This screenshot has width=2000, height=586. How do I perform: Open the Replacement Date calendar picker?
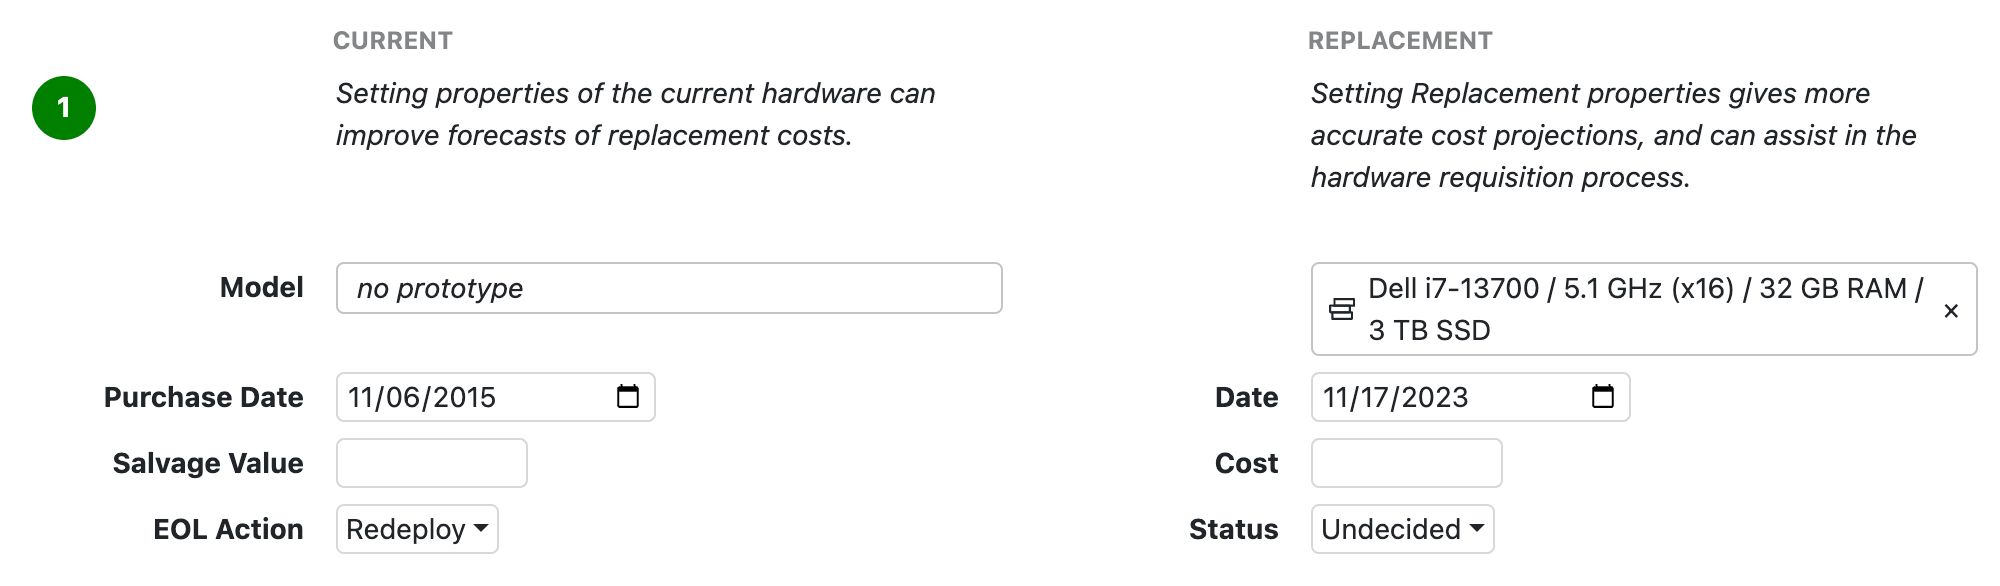[x=1605, y=397]
